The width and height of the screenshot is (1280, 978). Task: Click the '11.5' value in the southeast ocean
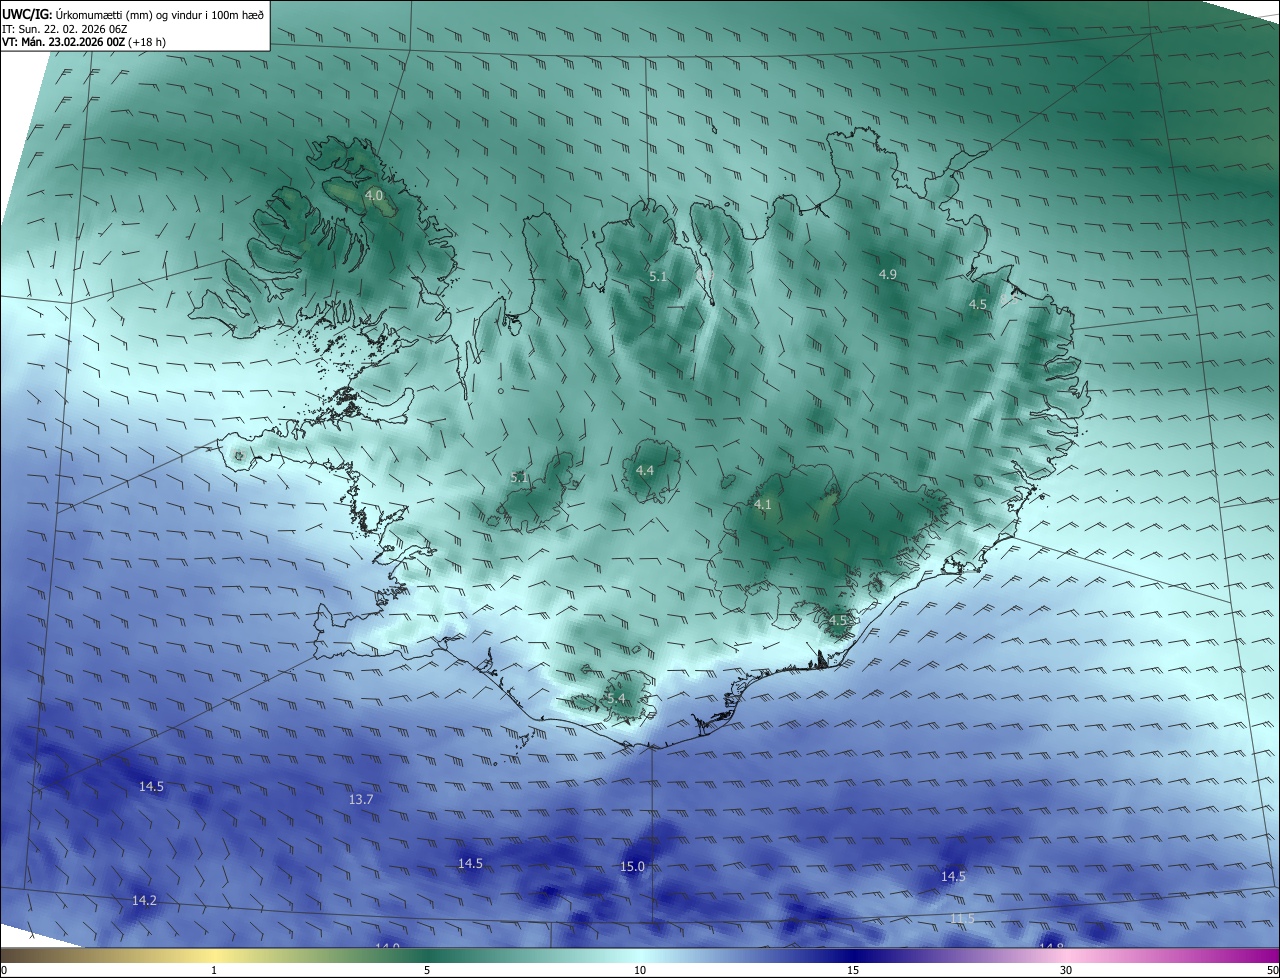click(x=962, y=918)
